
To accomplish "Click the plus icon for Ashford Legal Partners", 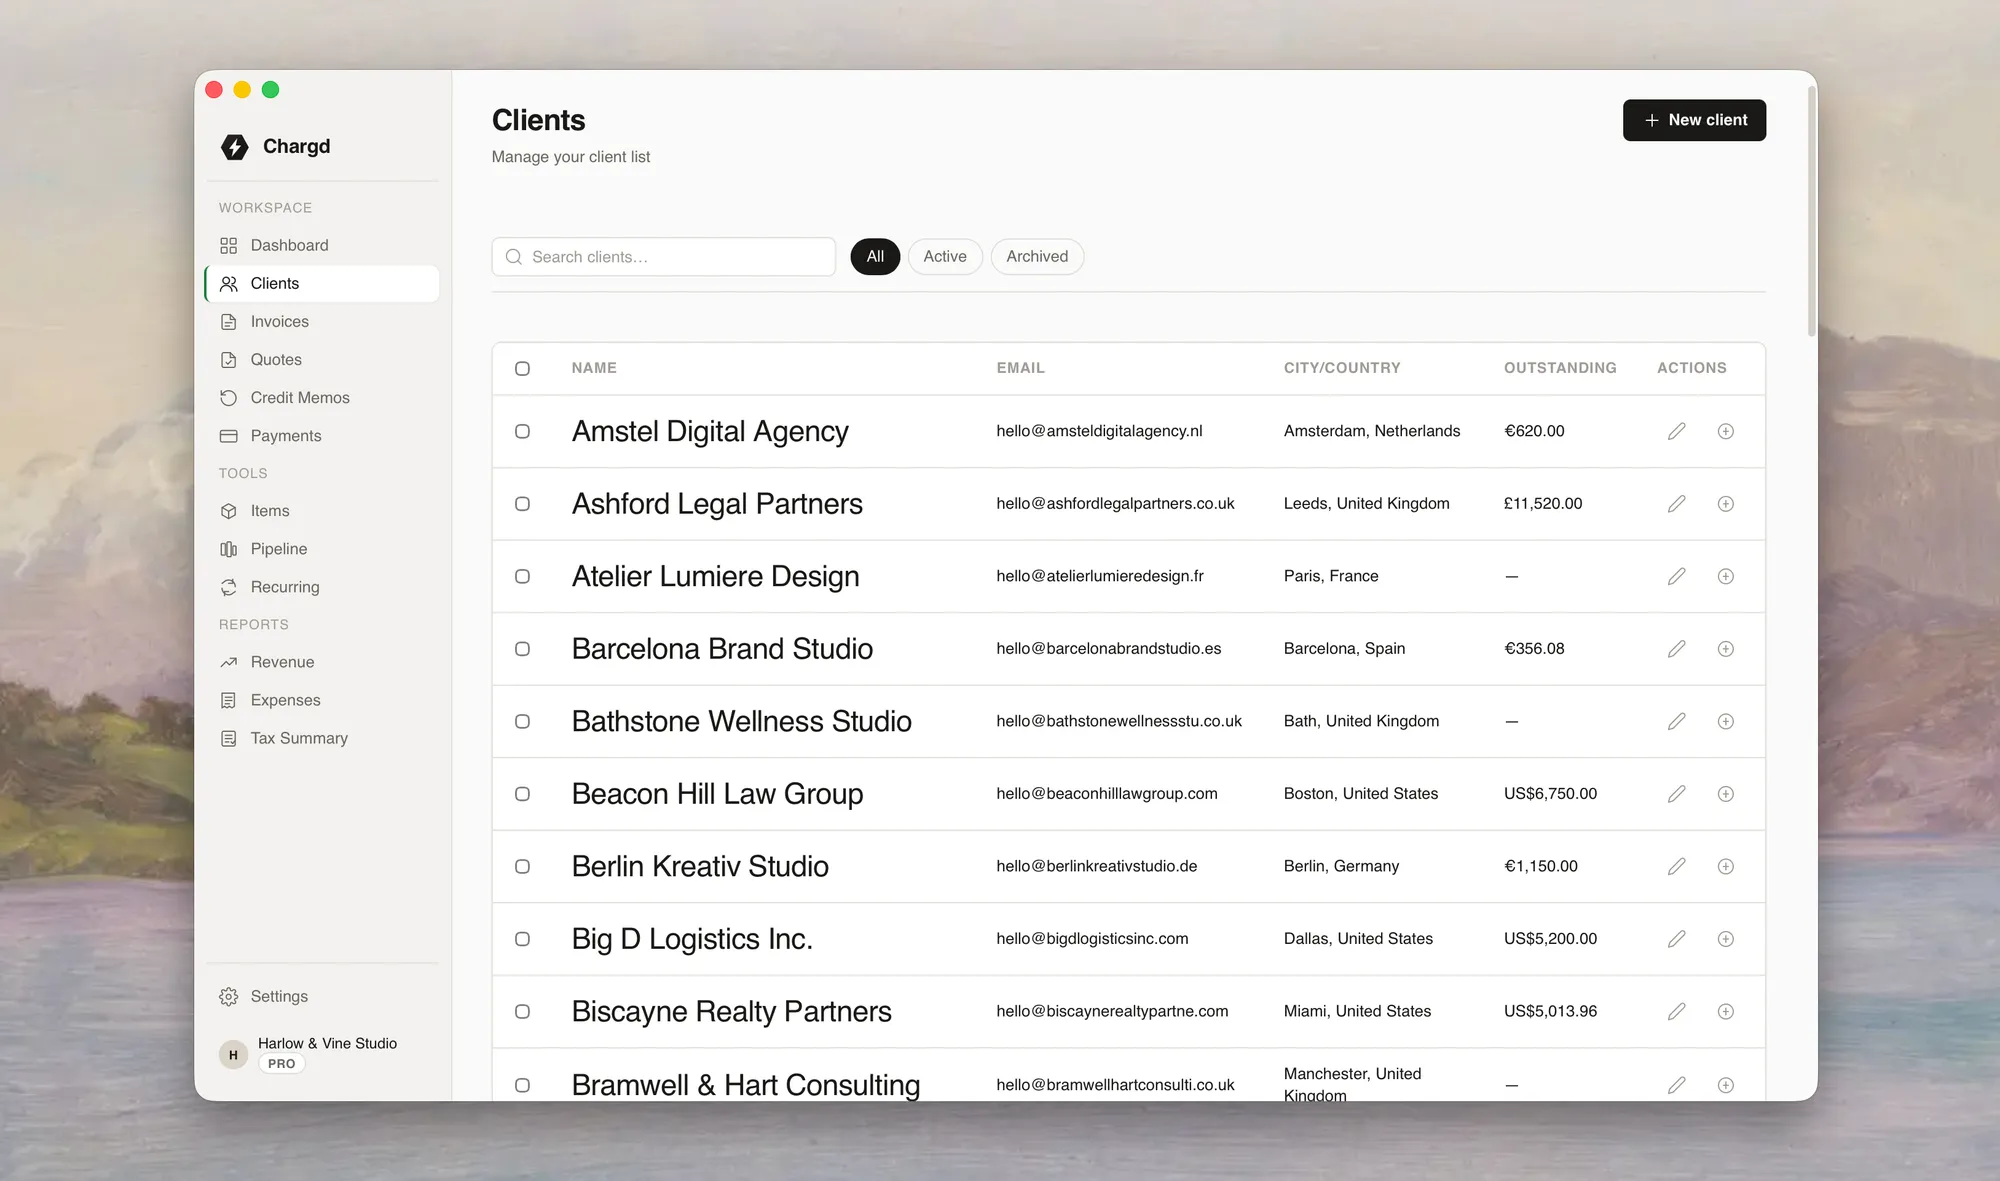I will coord(1726,504).
